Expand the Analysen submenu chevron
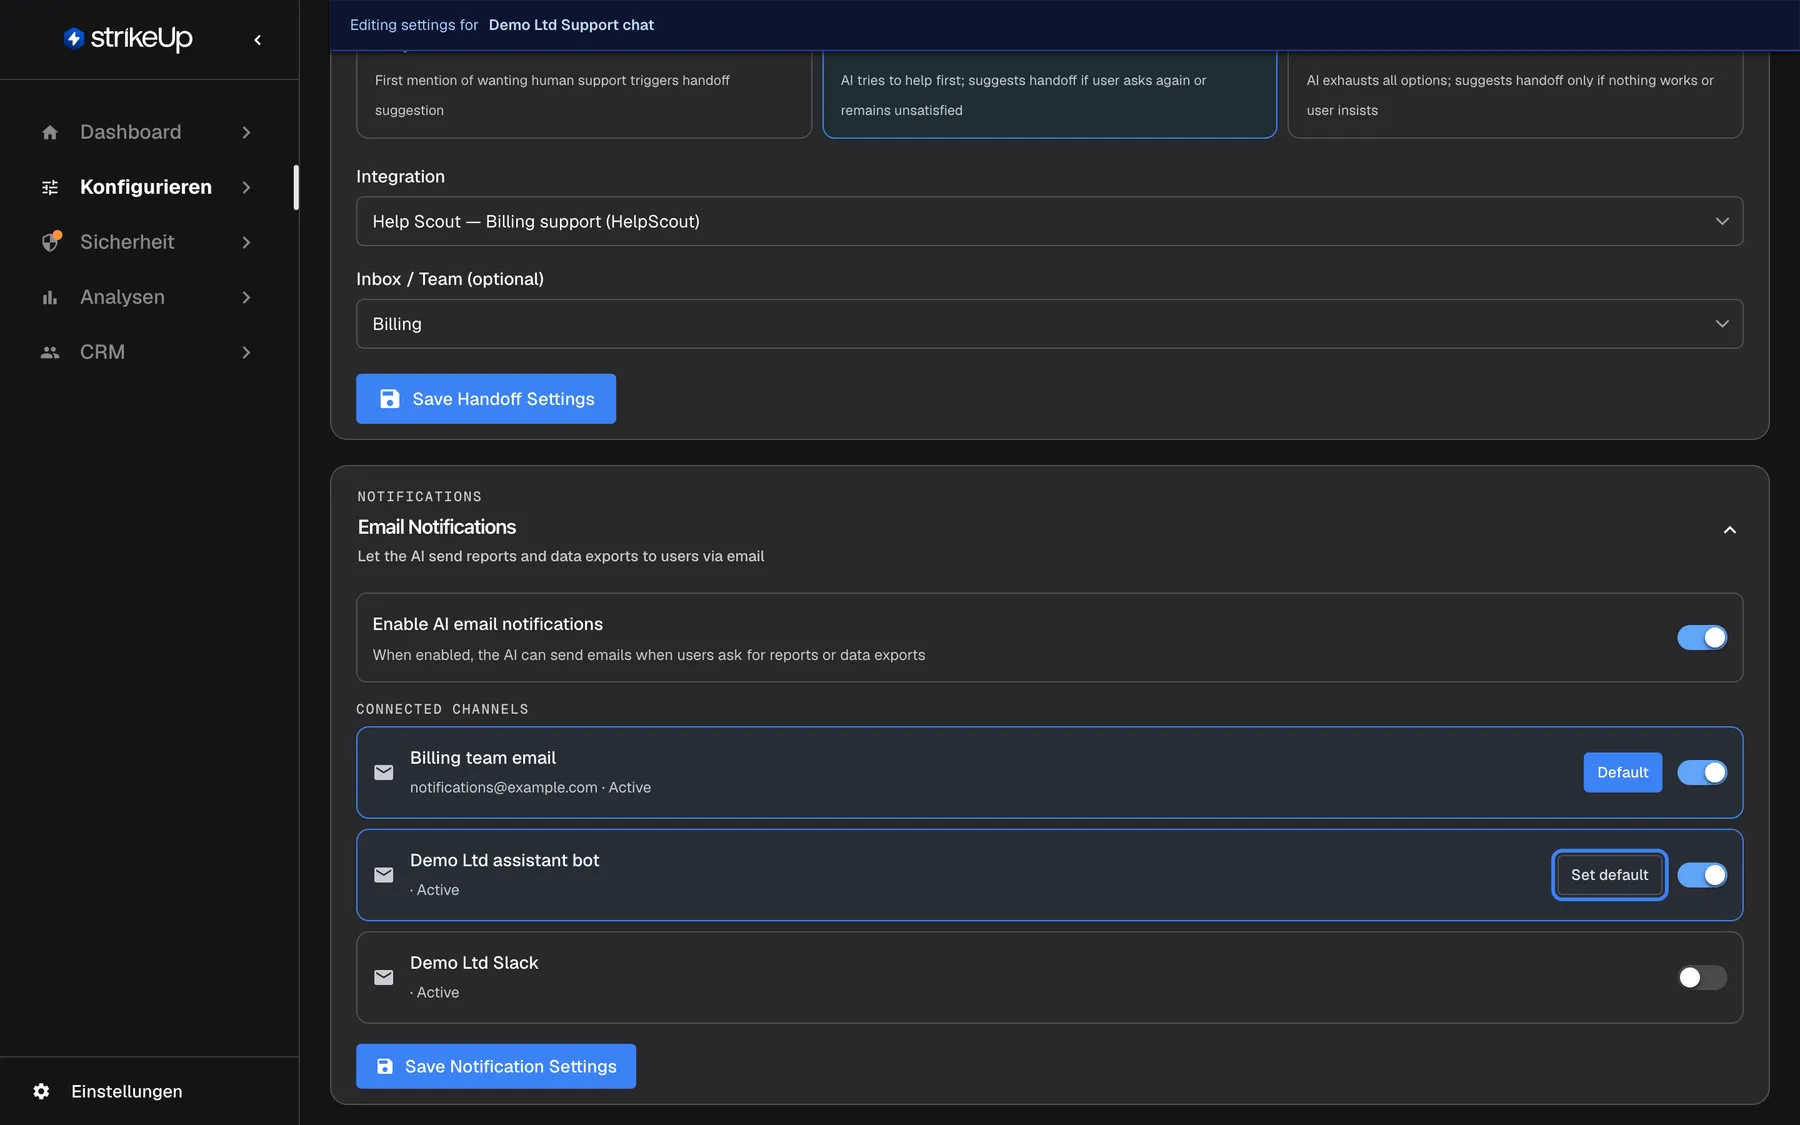The image size is (1800, 1125). tap(246, 297)
